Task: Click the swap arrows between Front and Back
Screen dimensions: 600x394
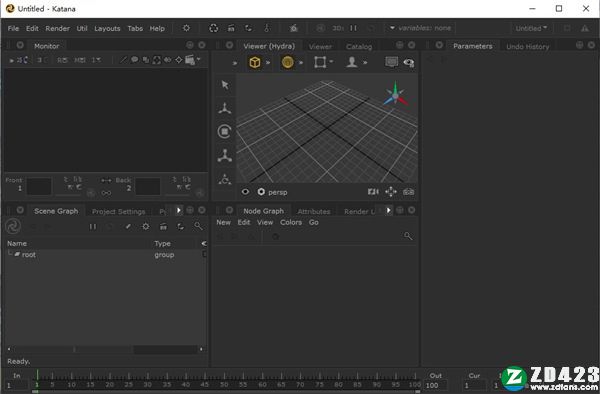Action: (106, 180)
